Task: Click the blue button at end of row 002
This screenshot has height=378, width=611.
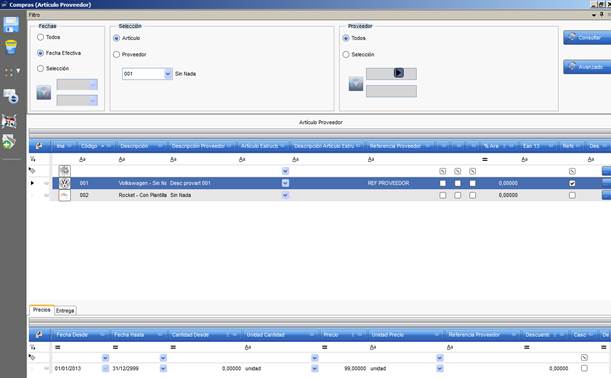Action: [606, 195]
